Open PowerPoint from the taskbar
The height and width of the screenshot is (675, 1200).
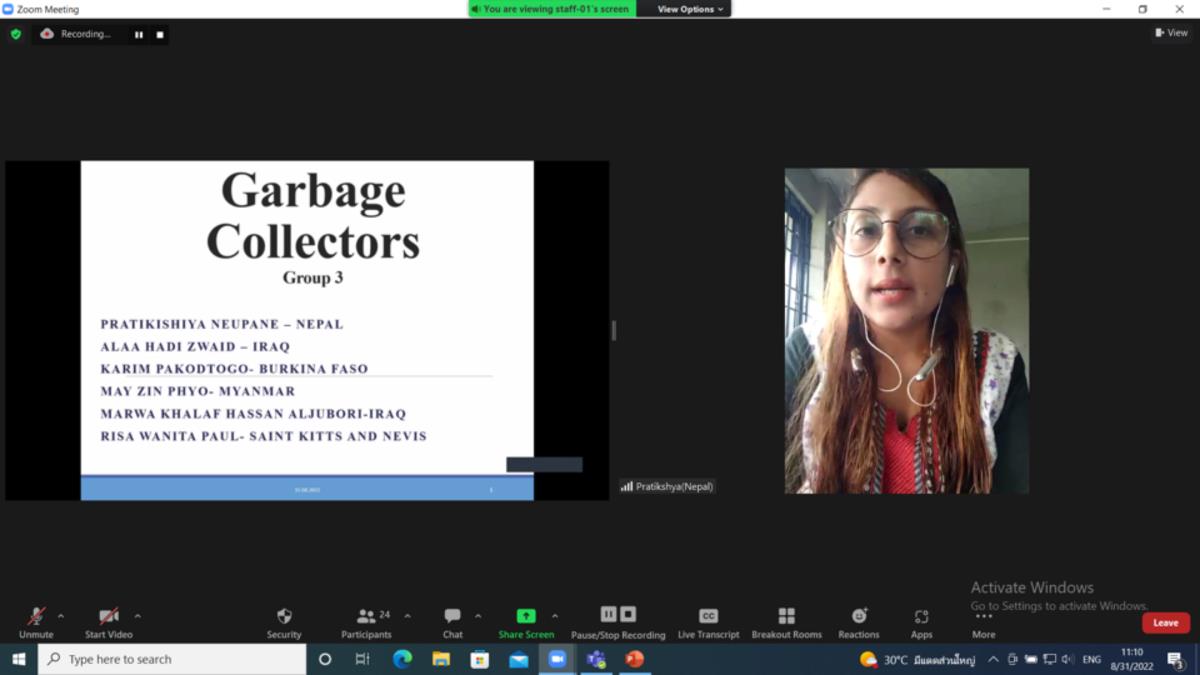pos(634,659)
